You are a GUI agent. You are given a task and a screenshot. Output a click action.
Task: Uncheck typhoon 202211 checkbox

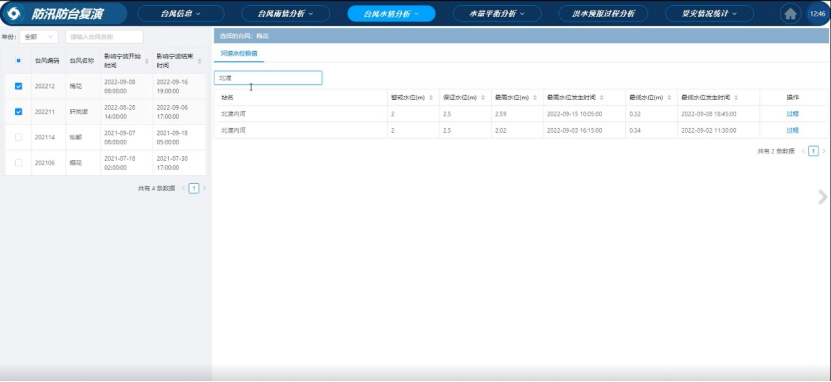[x=19, y=111]
